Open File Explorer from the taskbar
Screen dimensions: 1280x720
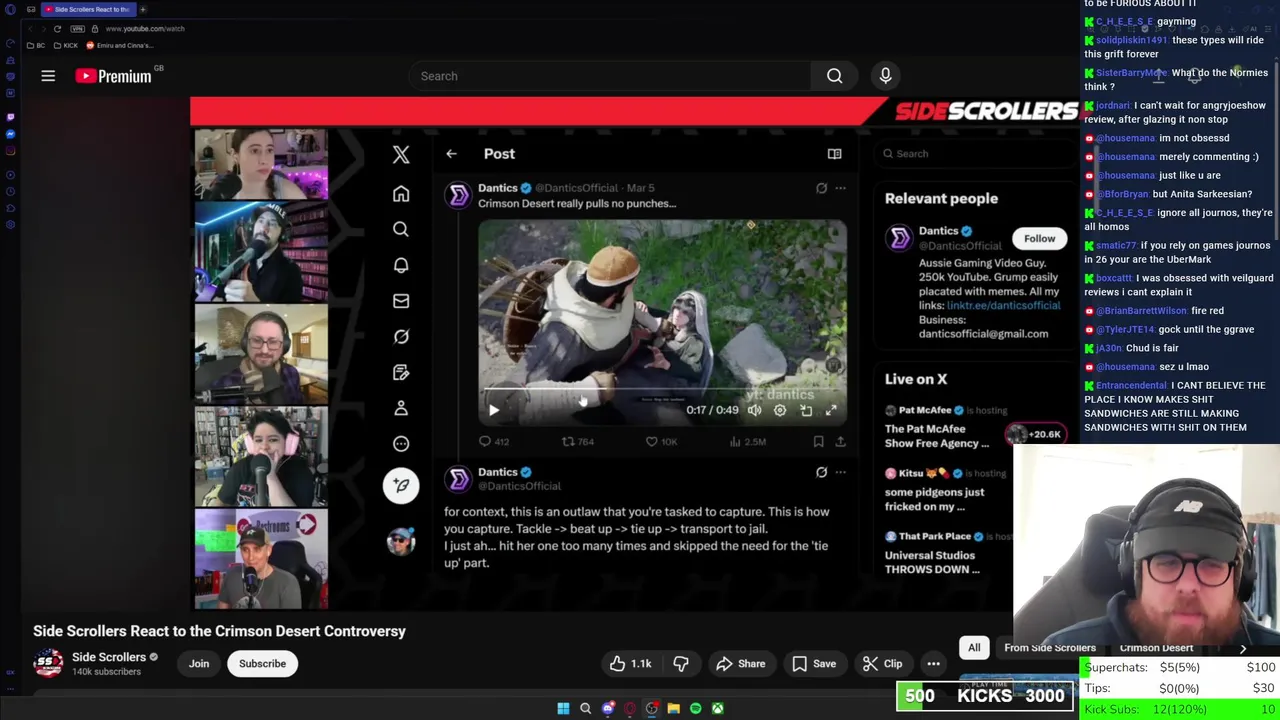674,709
